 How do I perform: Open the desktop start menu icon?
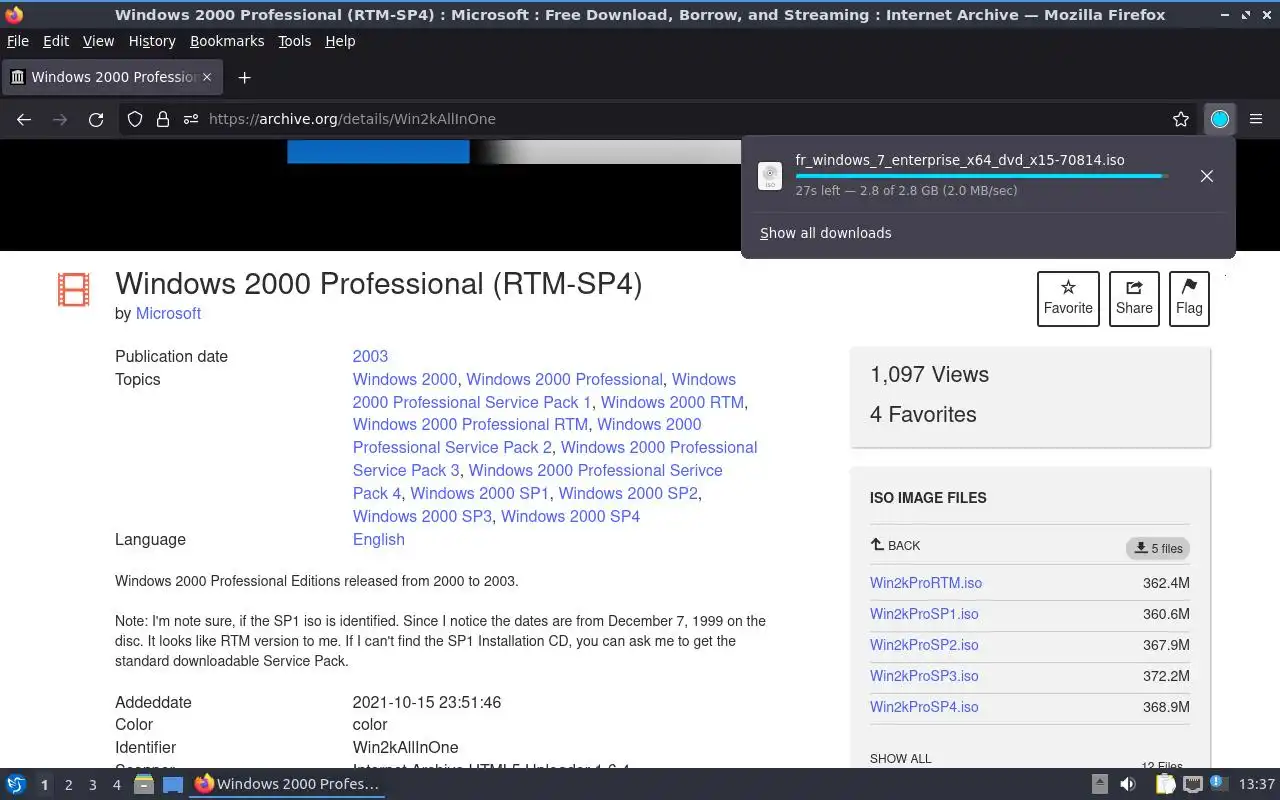pos(16,784)
